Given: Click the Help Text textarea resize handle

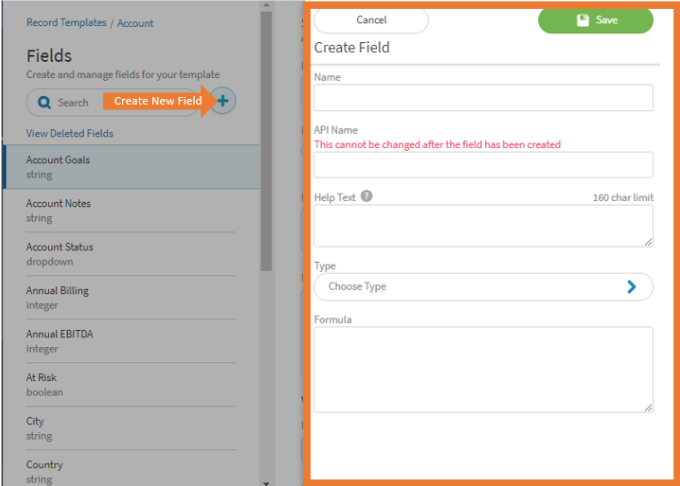Looking at the screenshot, I should (x=648, y=242).
